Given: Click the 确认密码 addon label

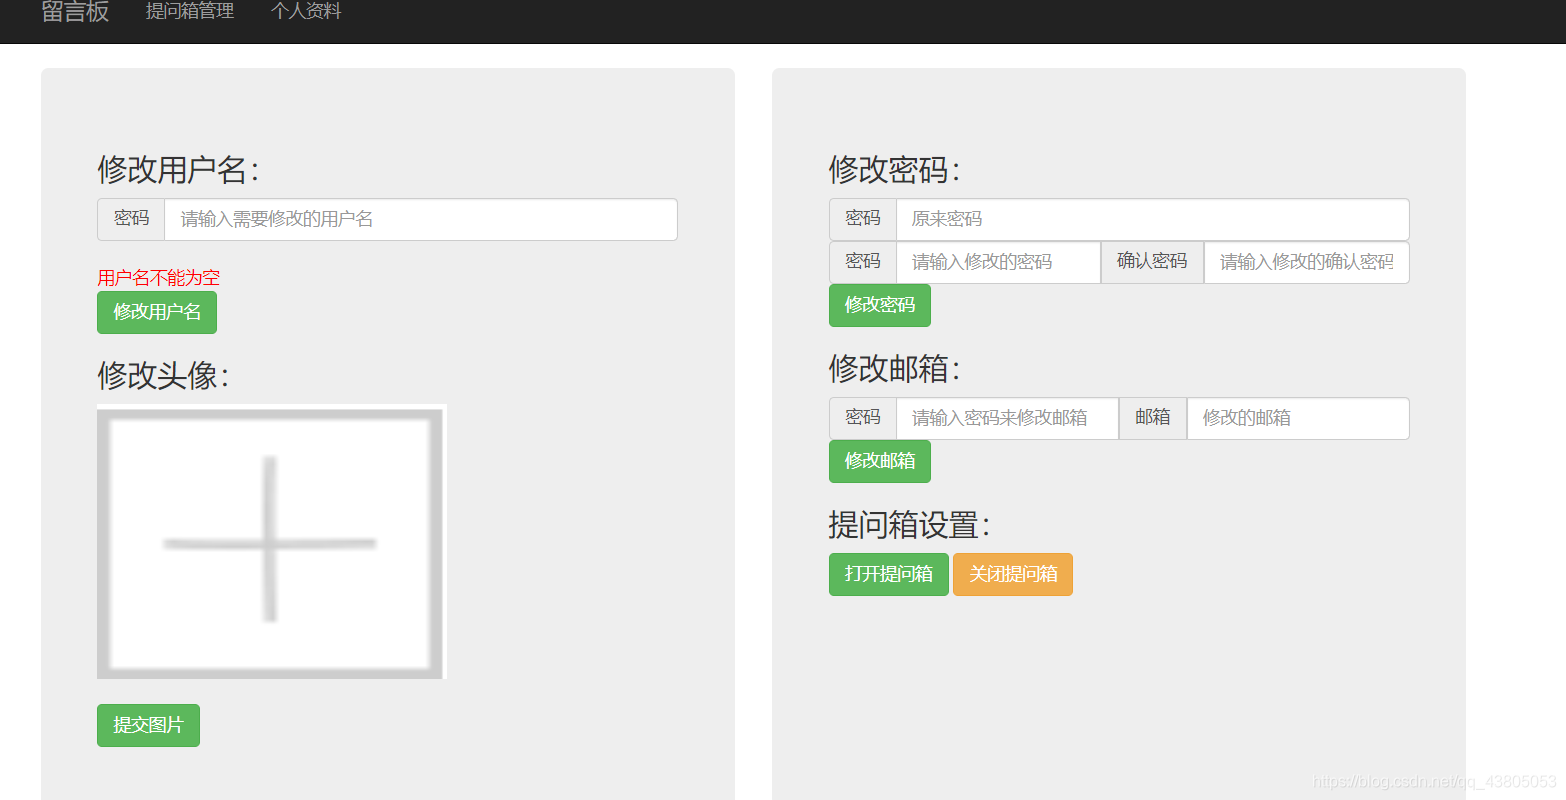Looking at the screenshot, I should click(x=1152, y=262).
